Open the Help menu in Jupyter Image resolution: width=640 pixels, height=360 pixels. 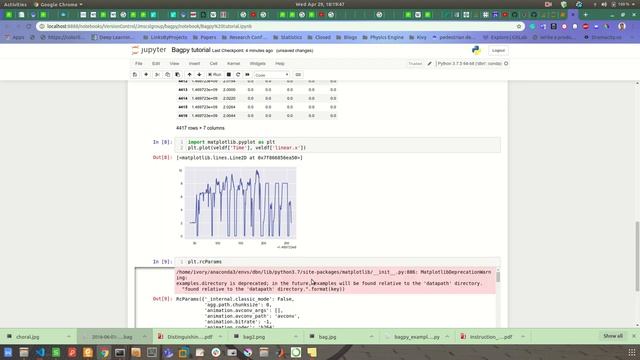280,64
